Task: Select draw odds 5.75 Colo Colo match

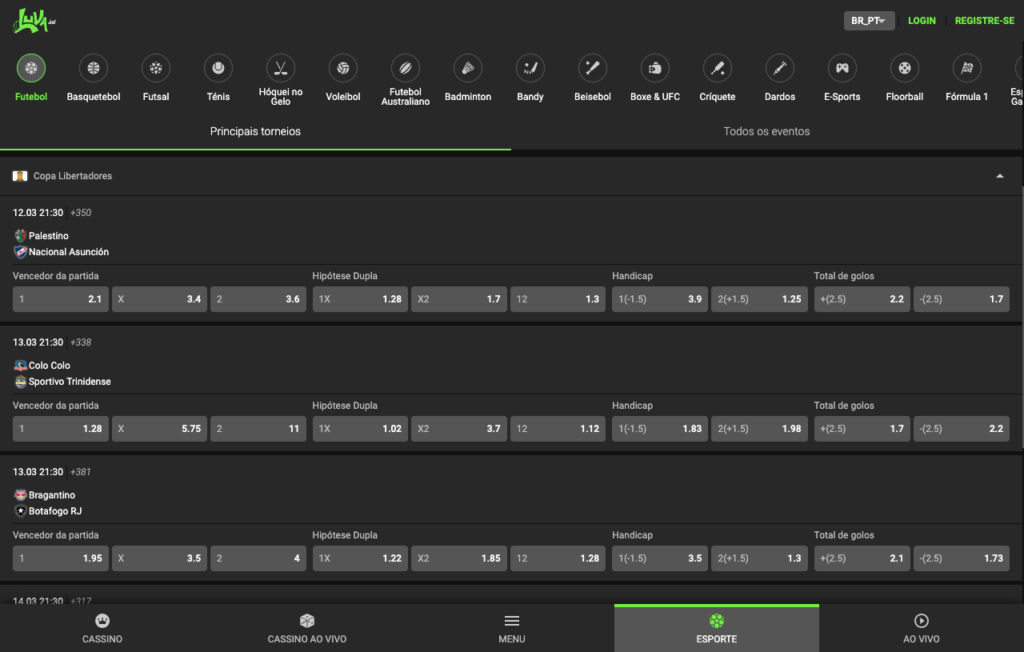Action: click(x=159, y=429)
